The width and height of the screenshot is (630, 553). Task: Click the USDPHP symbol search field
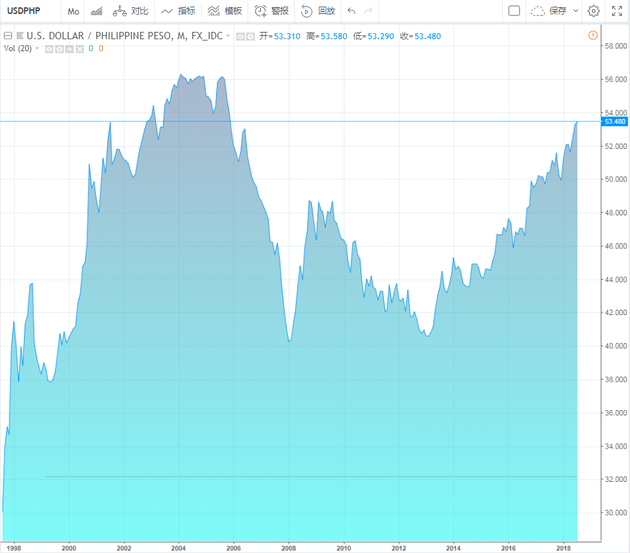(x=31, y=11)
